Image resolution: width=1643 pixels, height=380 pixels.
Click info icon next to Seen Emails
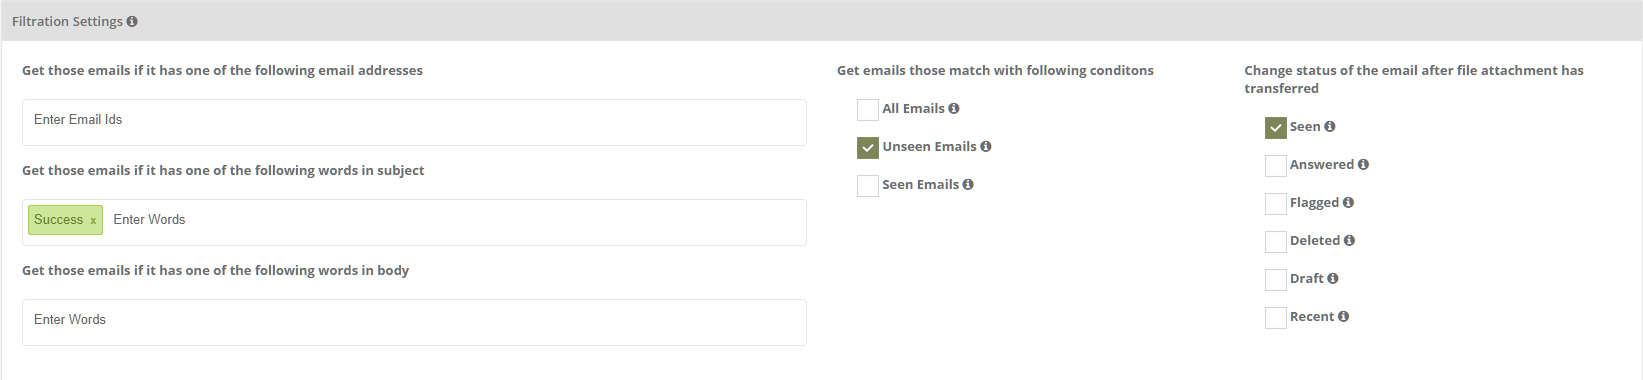coord(968,184)
